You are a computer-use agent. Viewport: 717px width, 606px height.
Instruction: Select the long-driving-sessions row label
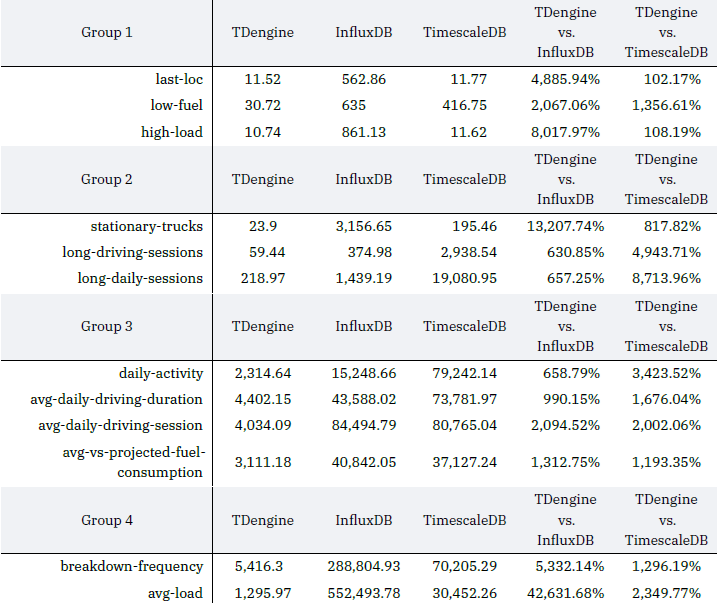(x=132, y=252)
